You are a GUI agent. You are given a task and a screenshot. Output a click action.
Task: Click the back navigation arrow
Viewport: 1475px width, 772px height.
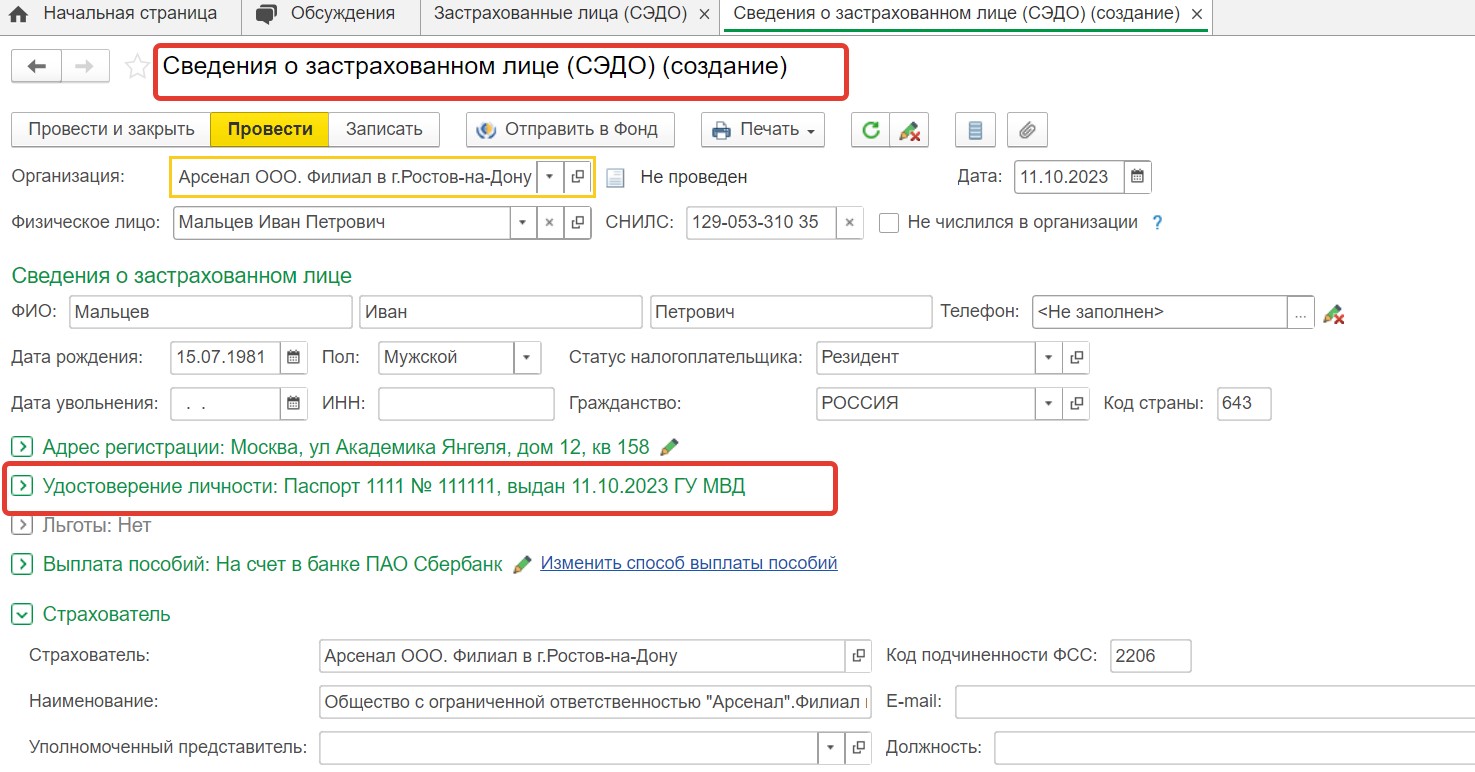pos(37,67)
